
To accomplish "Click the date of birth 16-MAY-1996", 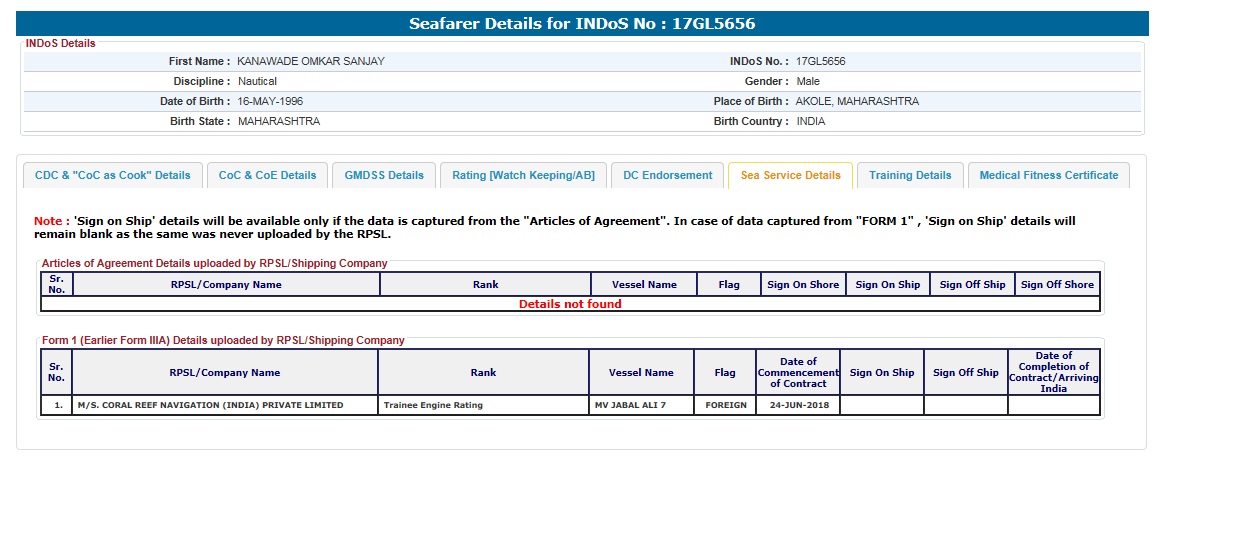I will pyautogui.click(x=270, y=102).
